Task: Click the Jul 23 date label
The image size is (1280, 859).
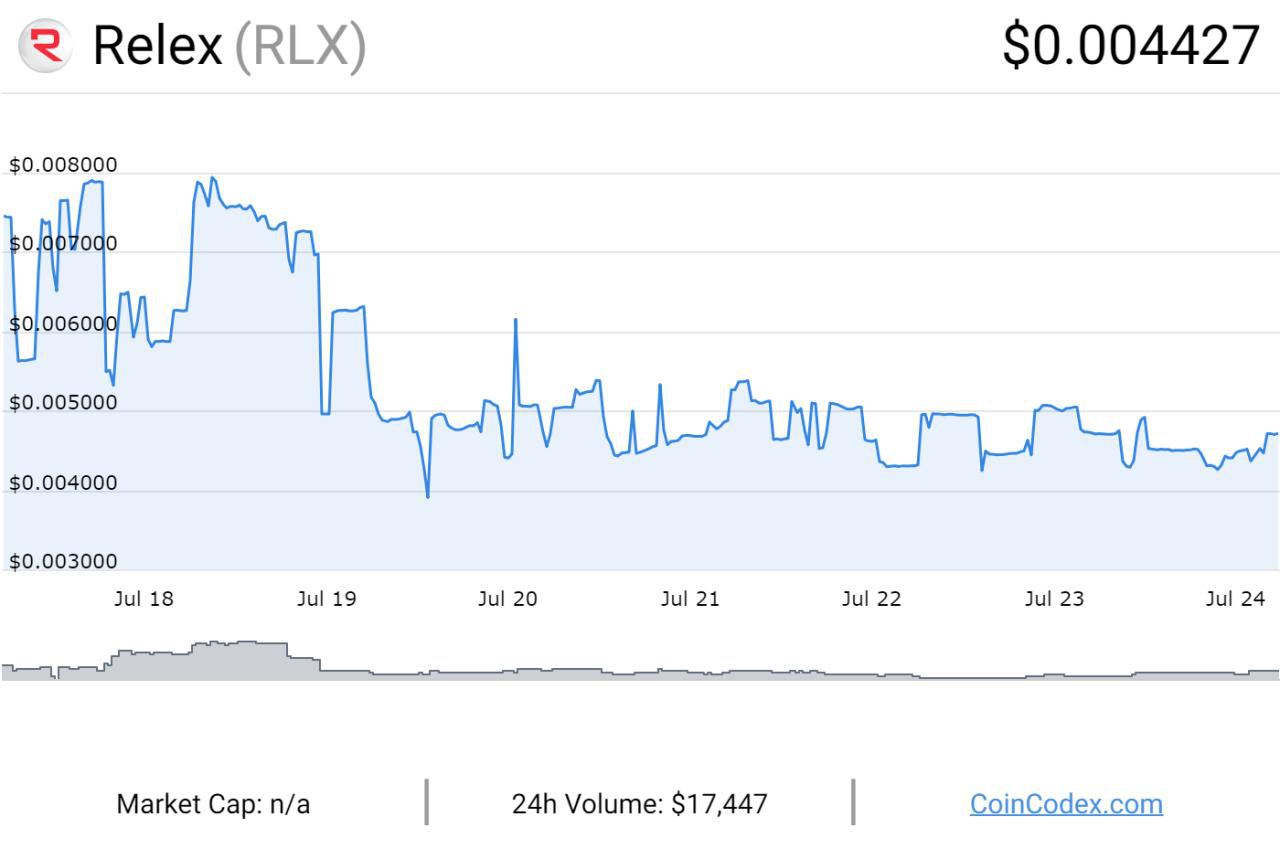Action: (1054, 599)
